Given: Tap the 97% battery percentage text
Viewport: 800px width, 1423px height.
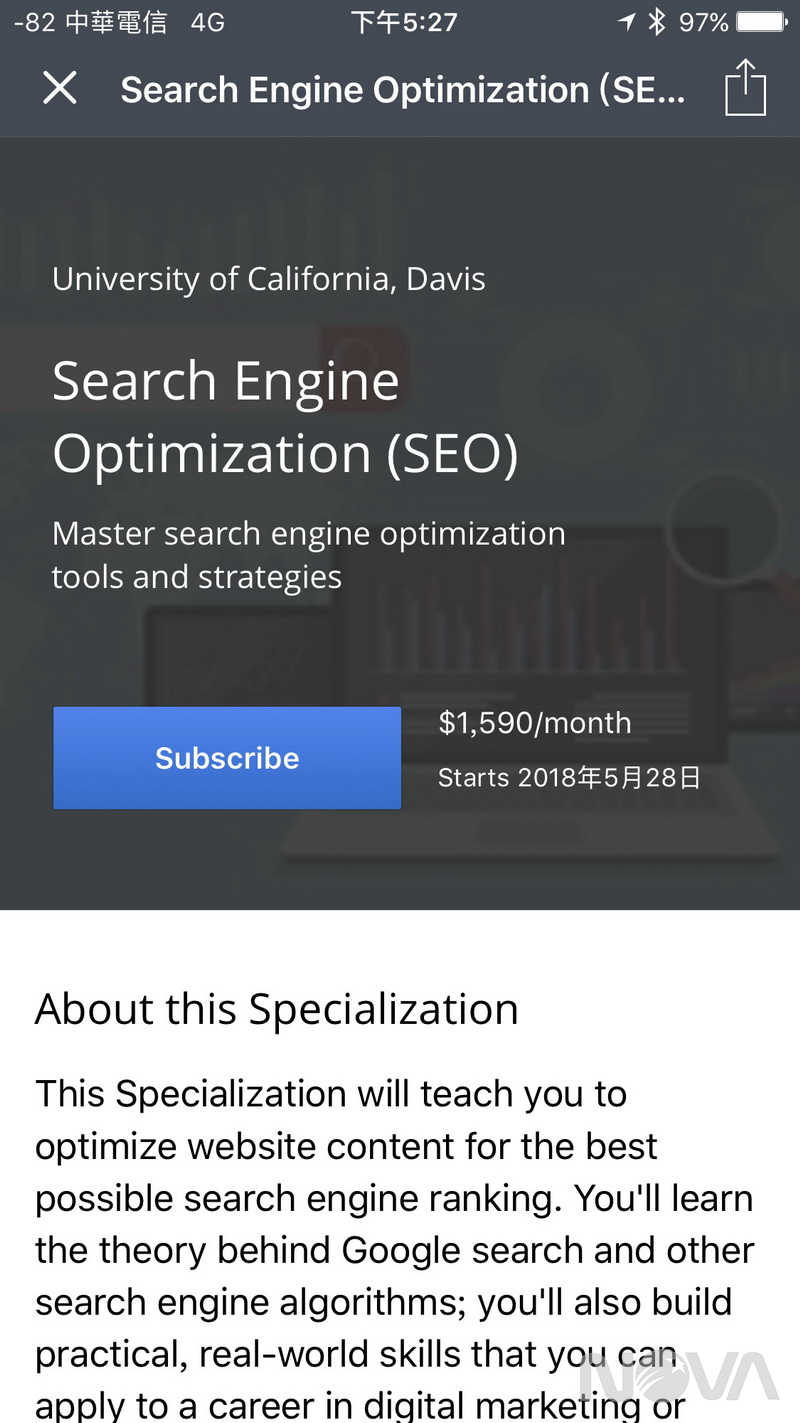Looking at the screenshot, I should (703, 22).
